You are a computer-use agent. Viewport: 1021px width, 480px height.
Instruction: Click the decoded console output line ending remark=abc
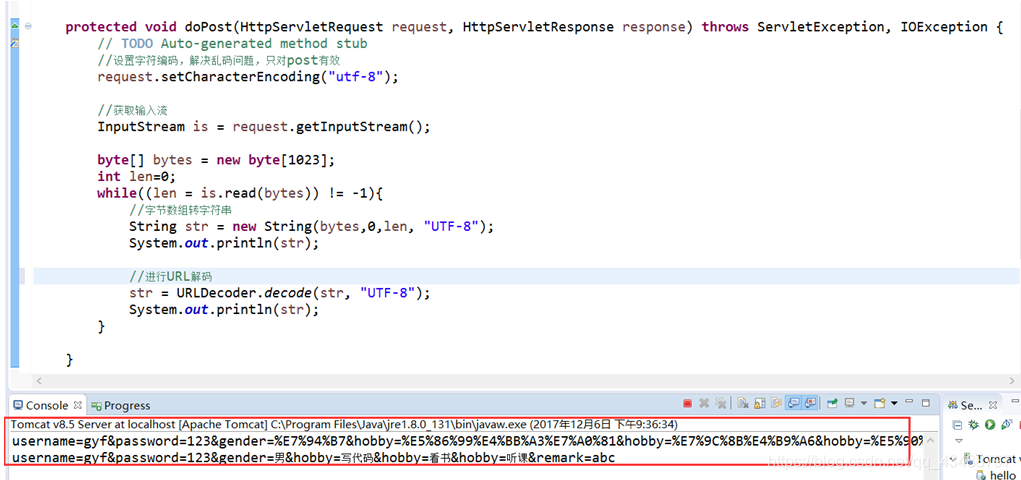point(313,457)
